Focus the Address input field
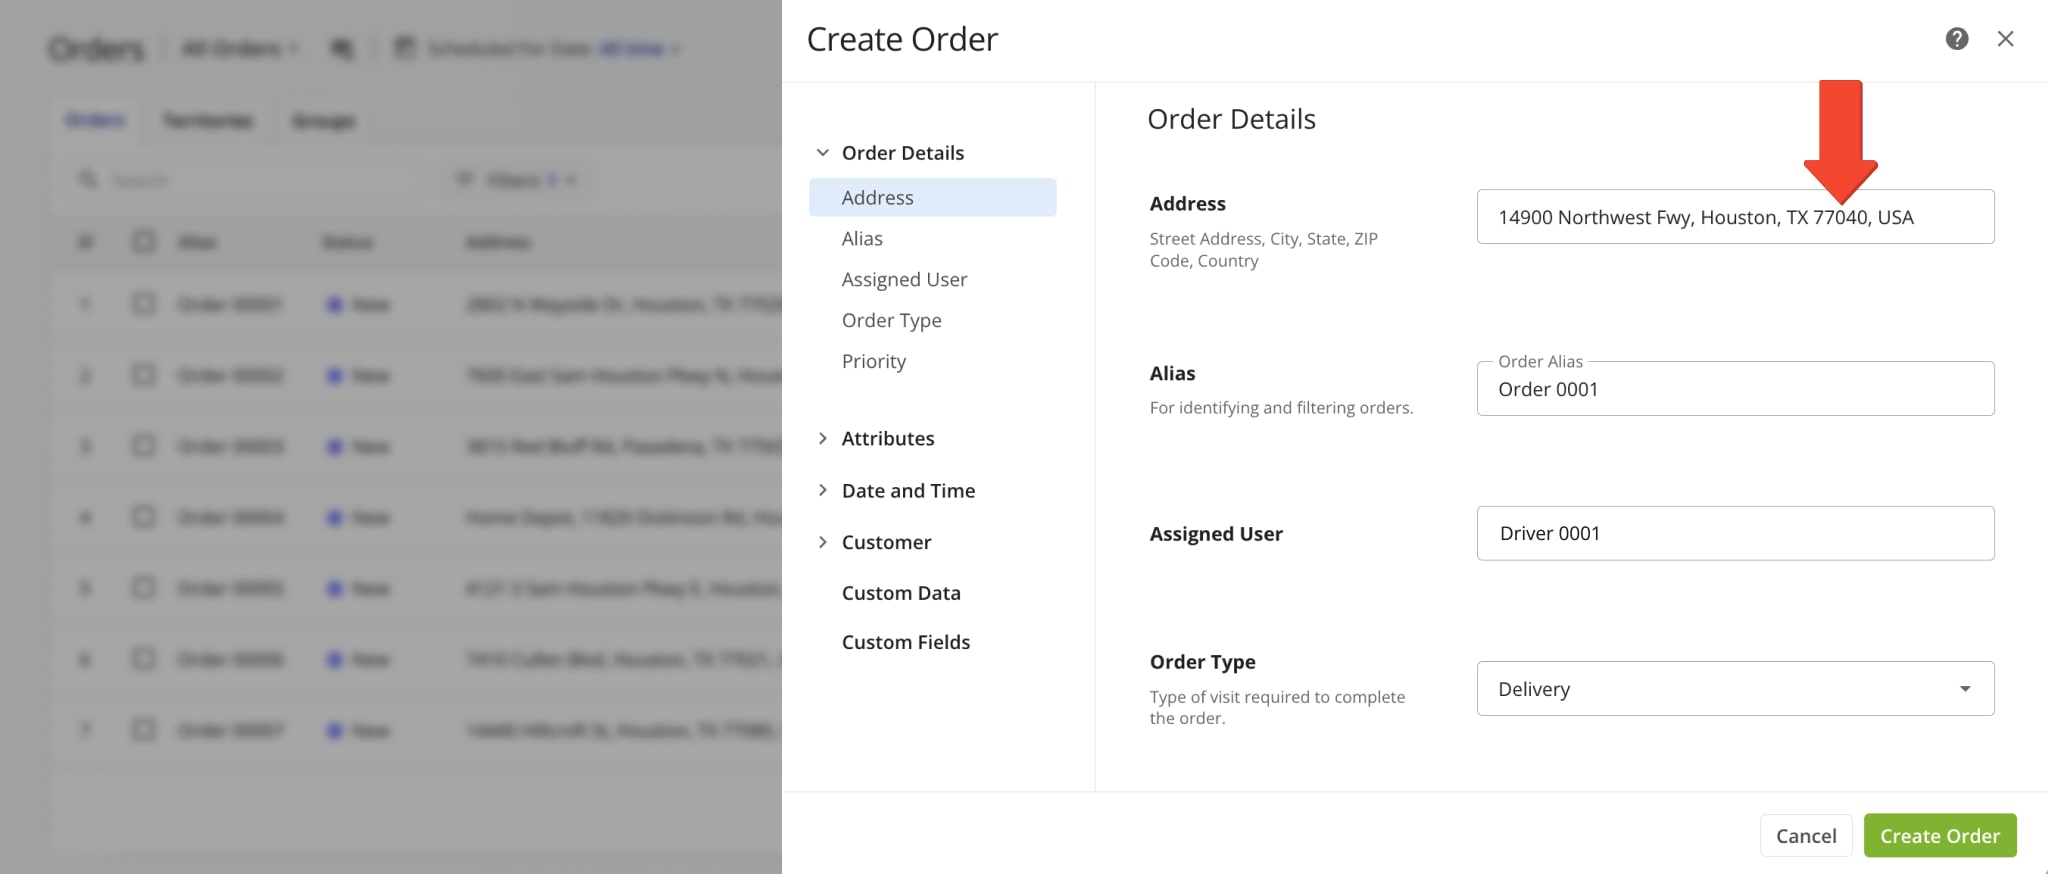 tap(1735, 216)
